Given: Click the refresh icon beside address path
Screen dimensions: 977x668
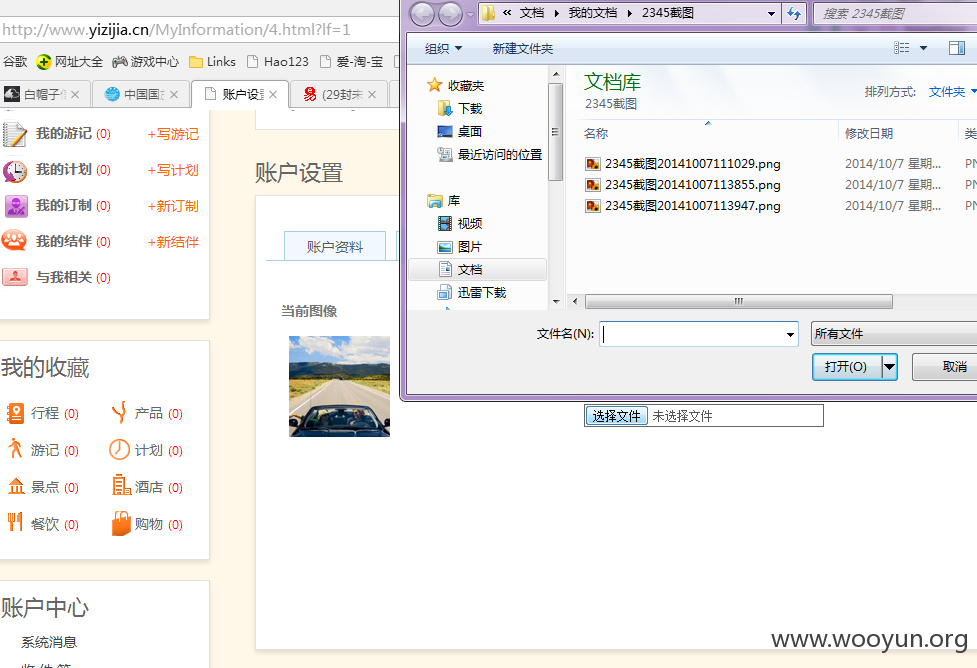Looking at the screenshot, I should point(794,13).
